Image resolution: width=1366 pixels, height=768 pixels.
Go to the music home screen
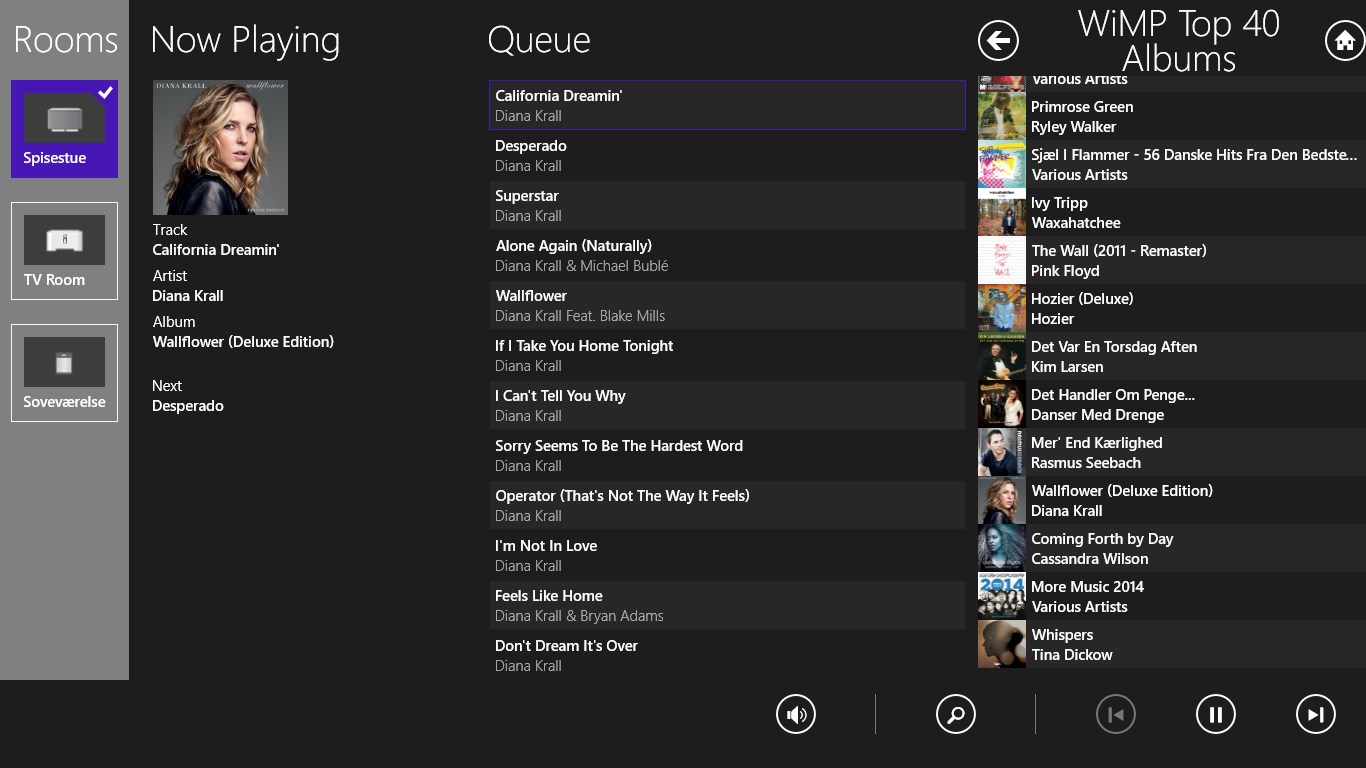(1345, 41)
